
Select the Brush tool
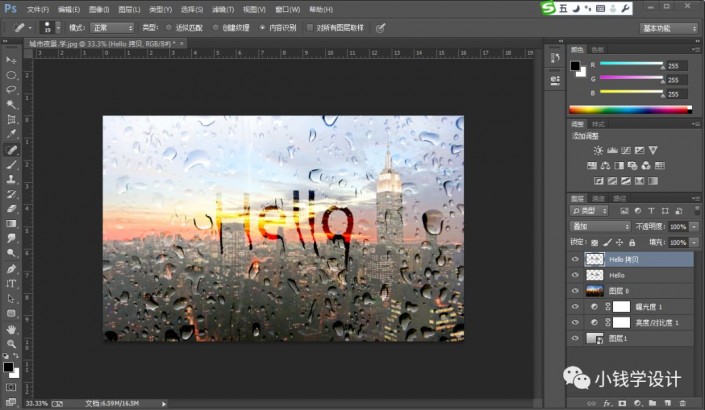11,165
